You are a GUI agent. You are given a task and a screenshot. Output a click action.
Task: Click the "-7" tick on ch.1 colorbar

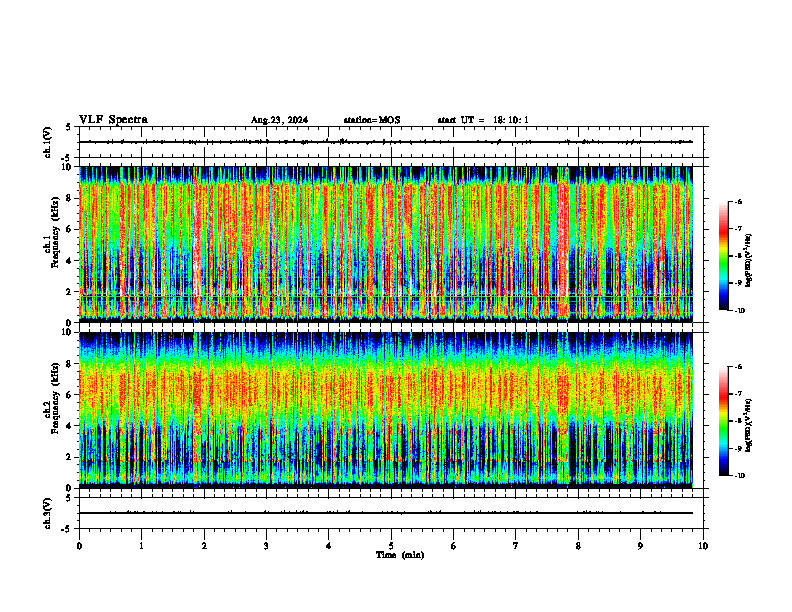(x=738, y=229)
